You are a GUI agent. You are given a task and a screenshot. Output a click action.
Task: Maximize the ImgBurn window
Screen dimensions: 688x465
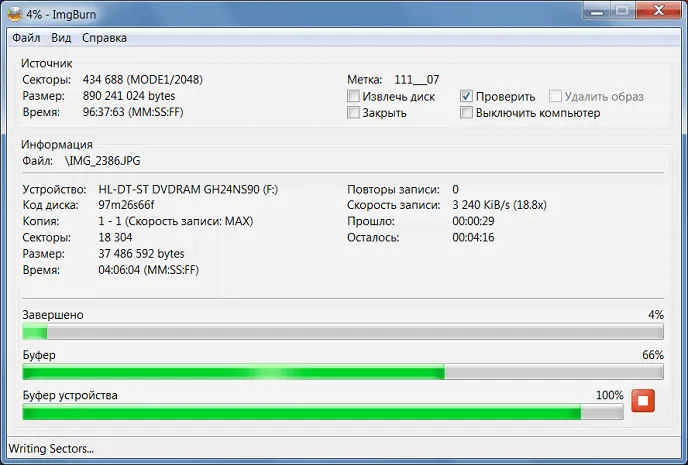[x=623, y=11]
